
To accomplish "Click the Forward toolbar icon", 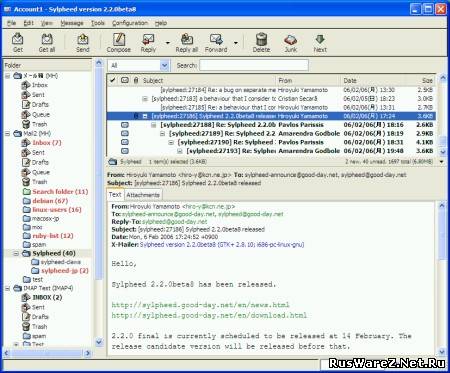I will pyautogui.click(x=216, y=39).
